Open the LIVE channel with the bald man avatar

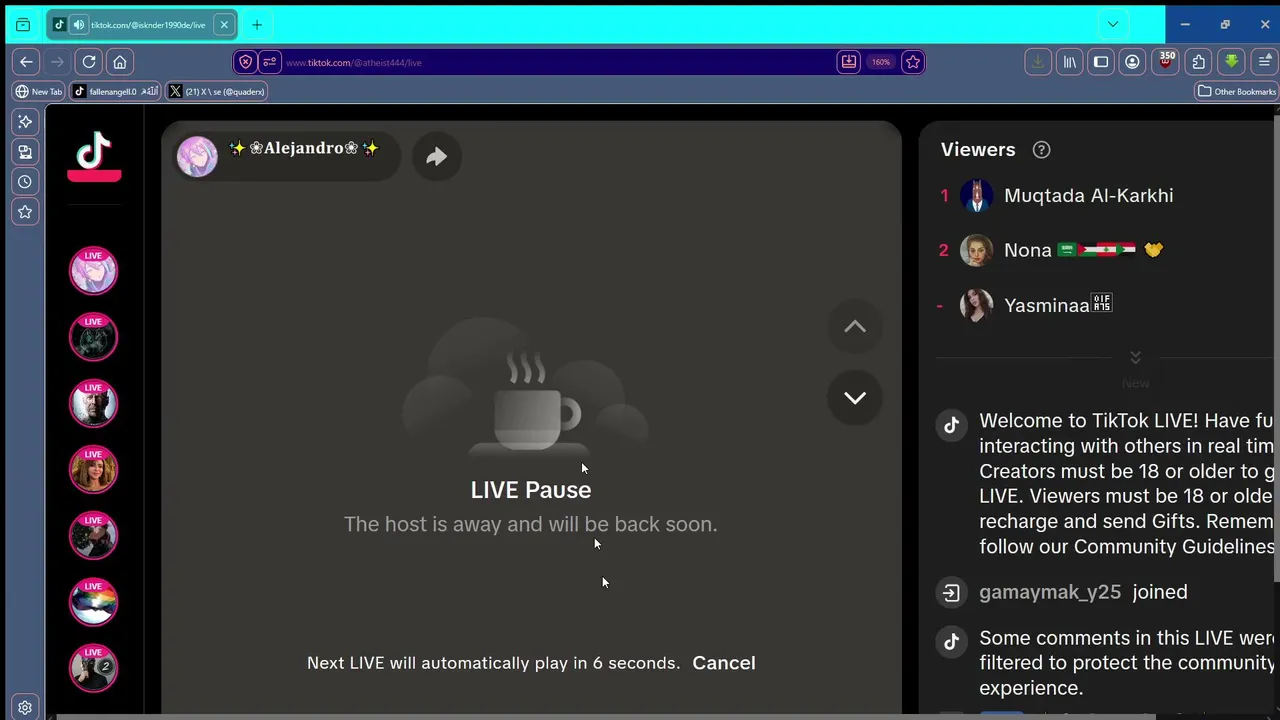[x=93, y=403]
